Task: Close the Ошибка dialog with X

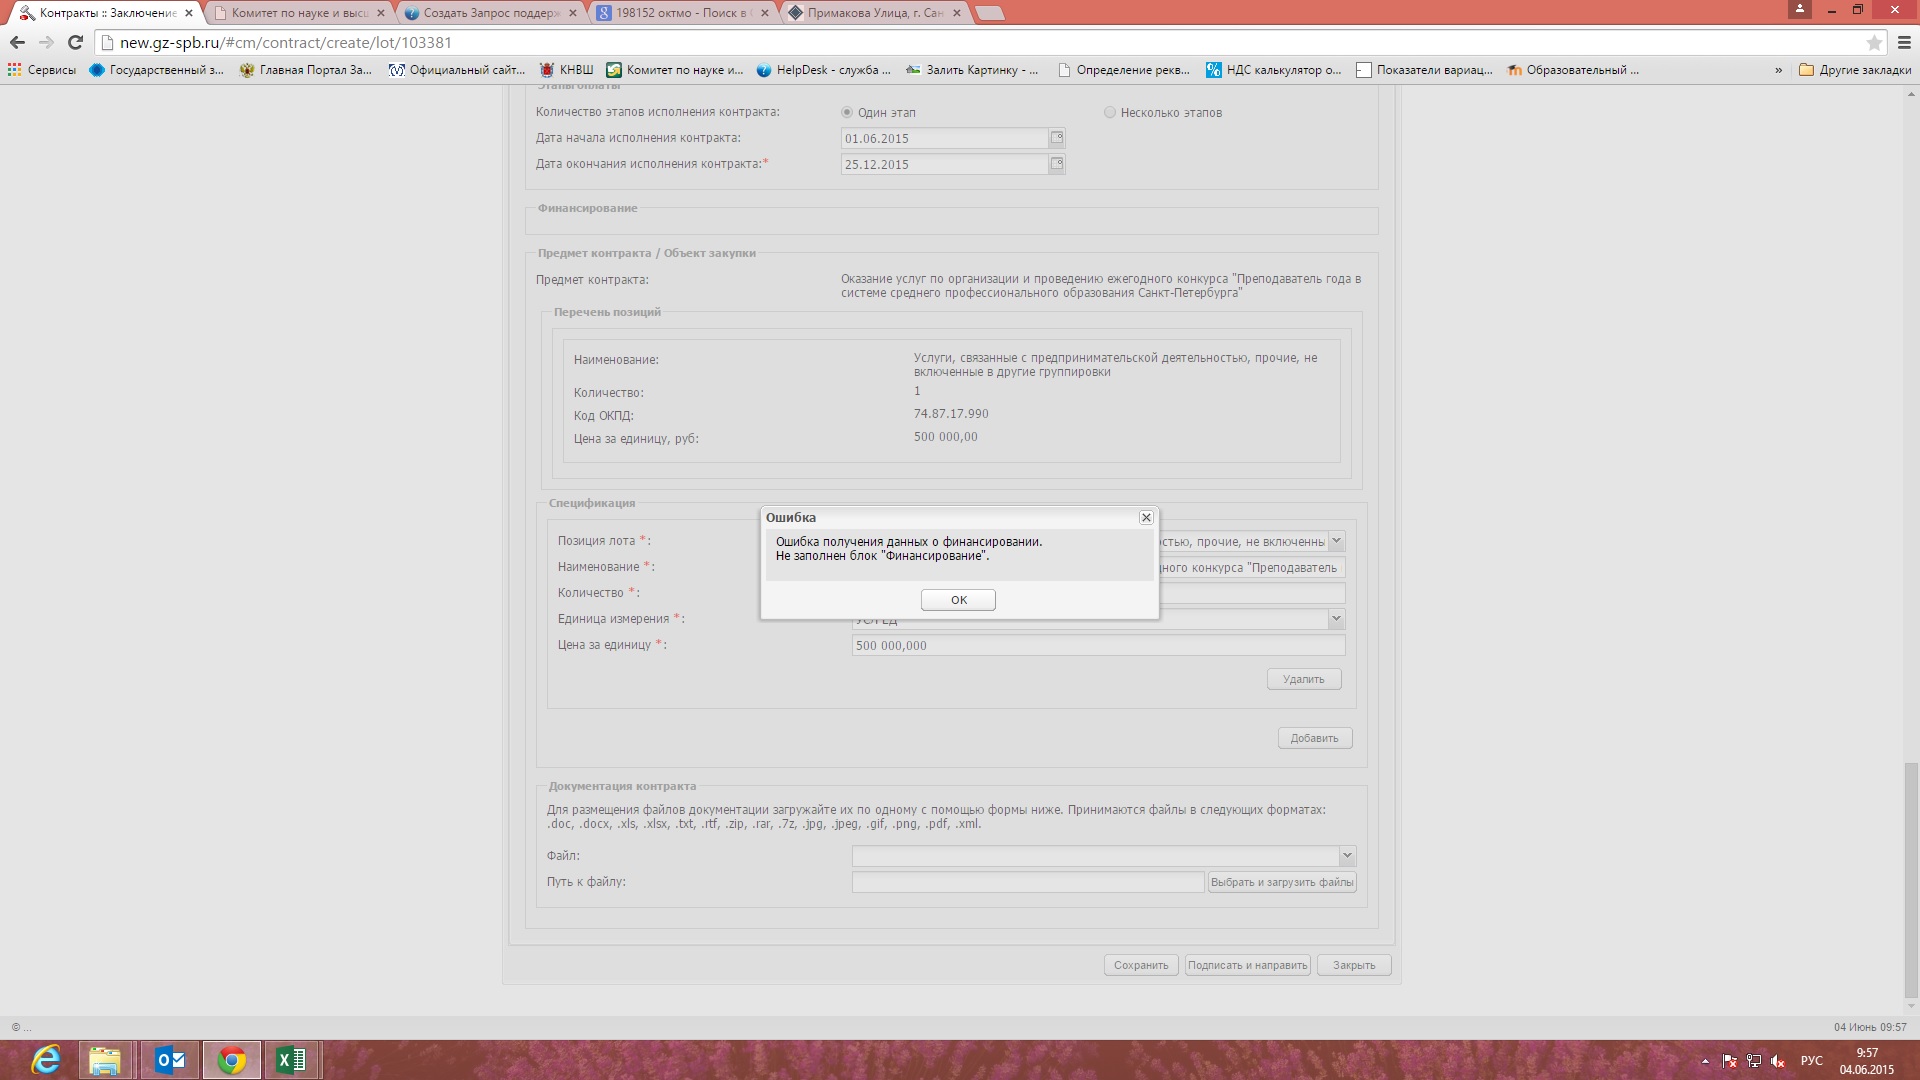Action: click(1146, 517)
